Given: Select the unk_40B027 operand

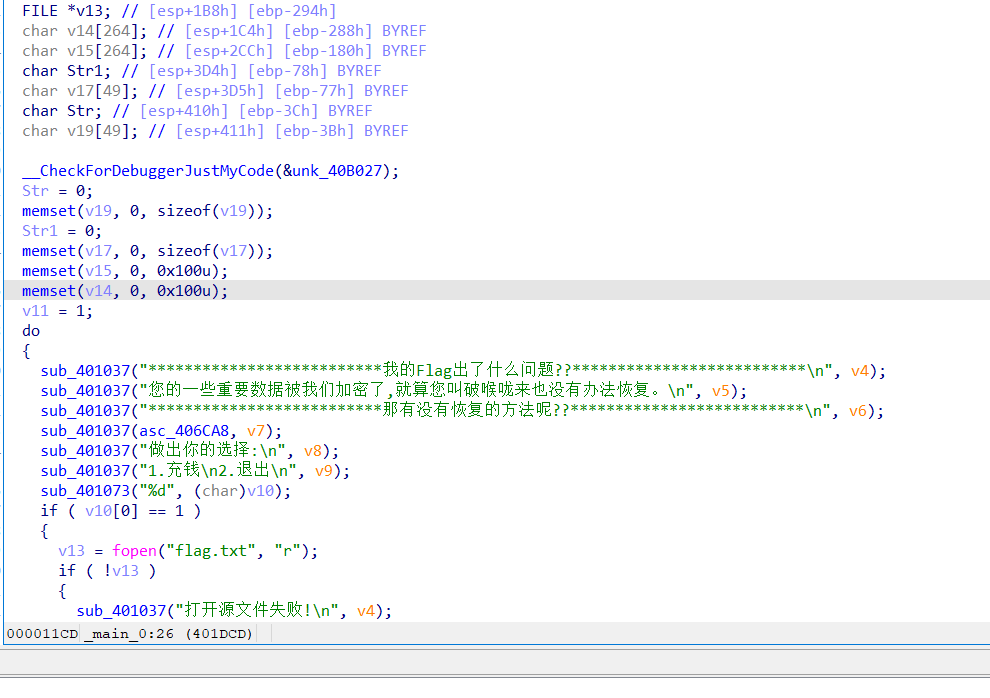Looking at the screenshot, I should pyautogui.click(x=337, y=171).
